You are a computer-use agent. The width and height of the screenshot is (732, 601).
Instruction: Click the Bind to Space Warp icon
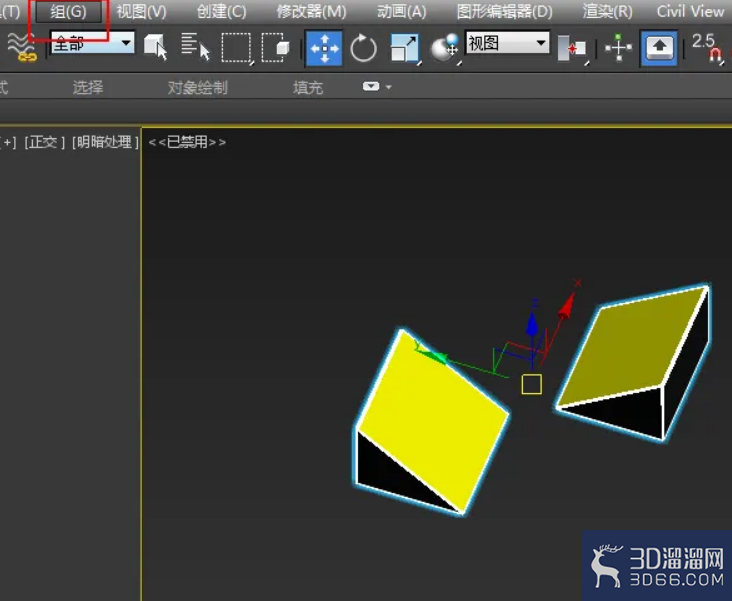coord(21,47)
